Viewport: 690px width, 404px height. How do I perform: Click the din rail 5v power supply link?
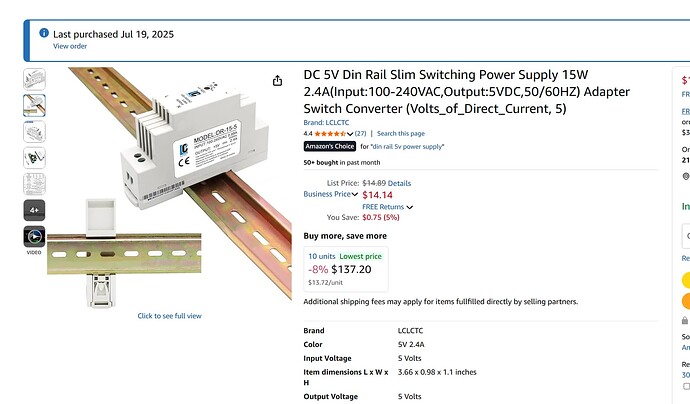[x=407, y=147]
